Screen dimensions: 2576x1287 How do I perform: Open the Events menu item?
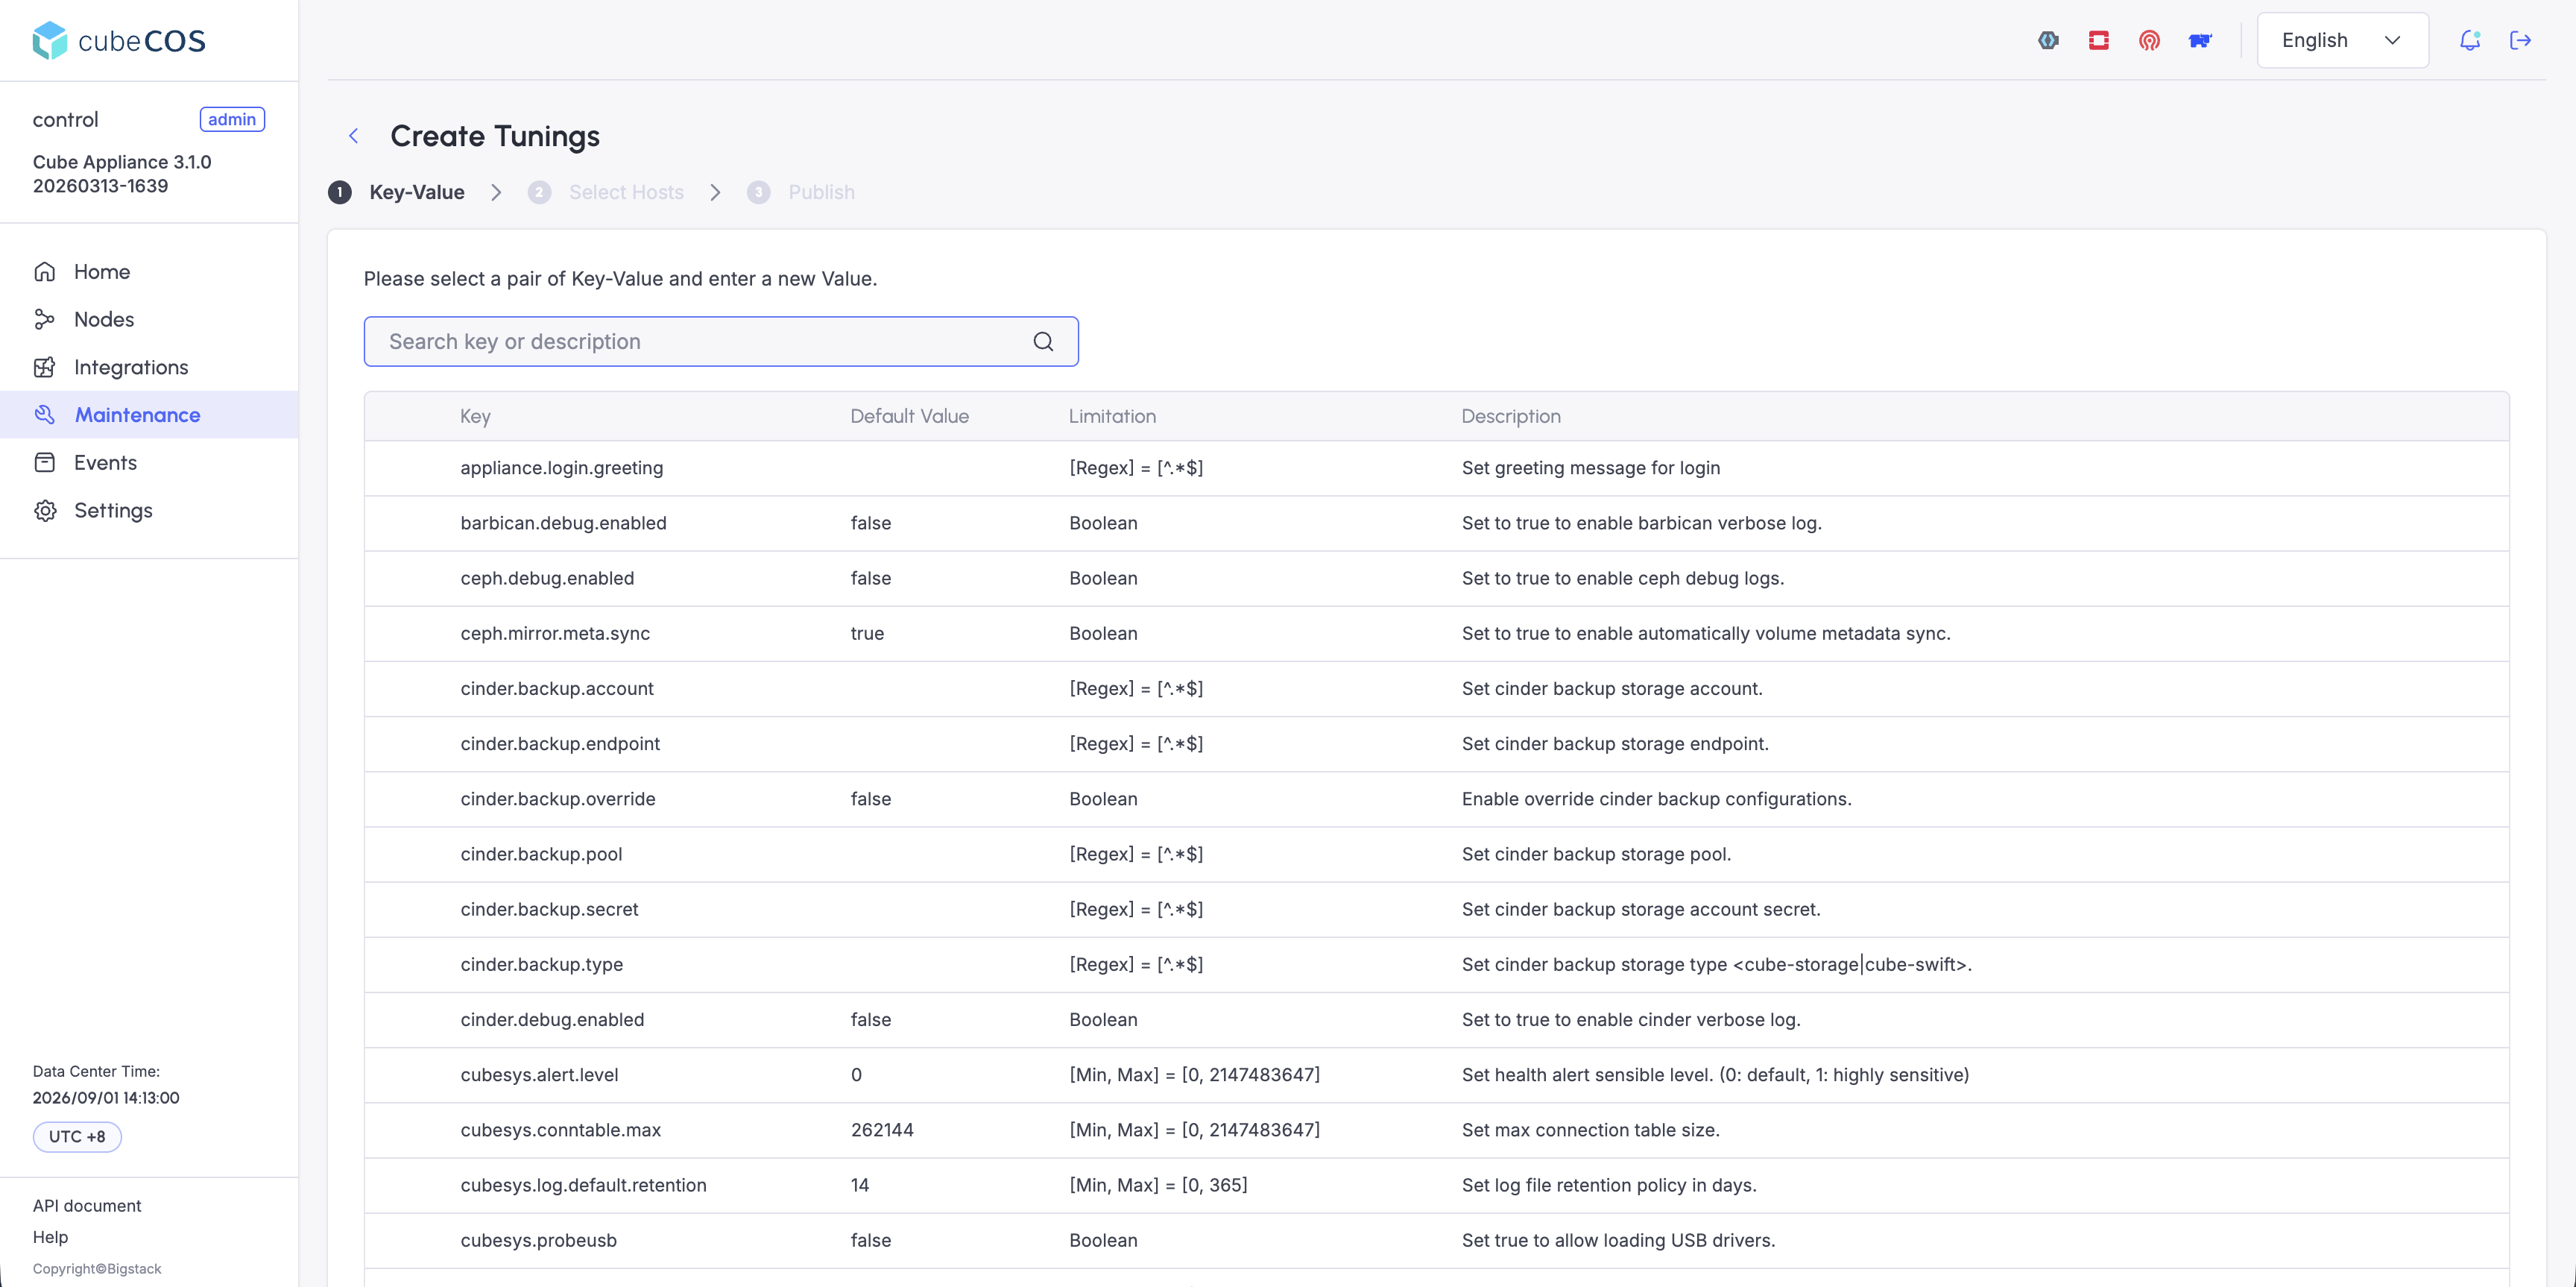(149, 463)
